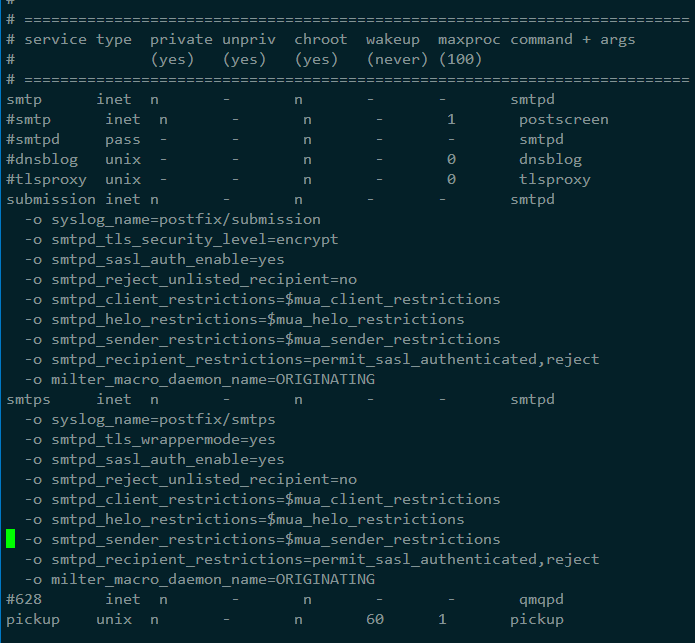Click the qmqpd command text
The image size is (695, 643).
click(541, 599)
